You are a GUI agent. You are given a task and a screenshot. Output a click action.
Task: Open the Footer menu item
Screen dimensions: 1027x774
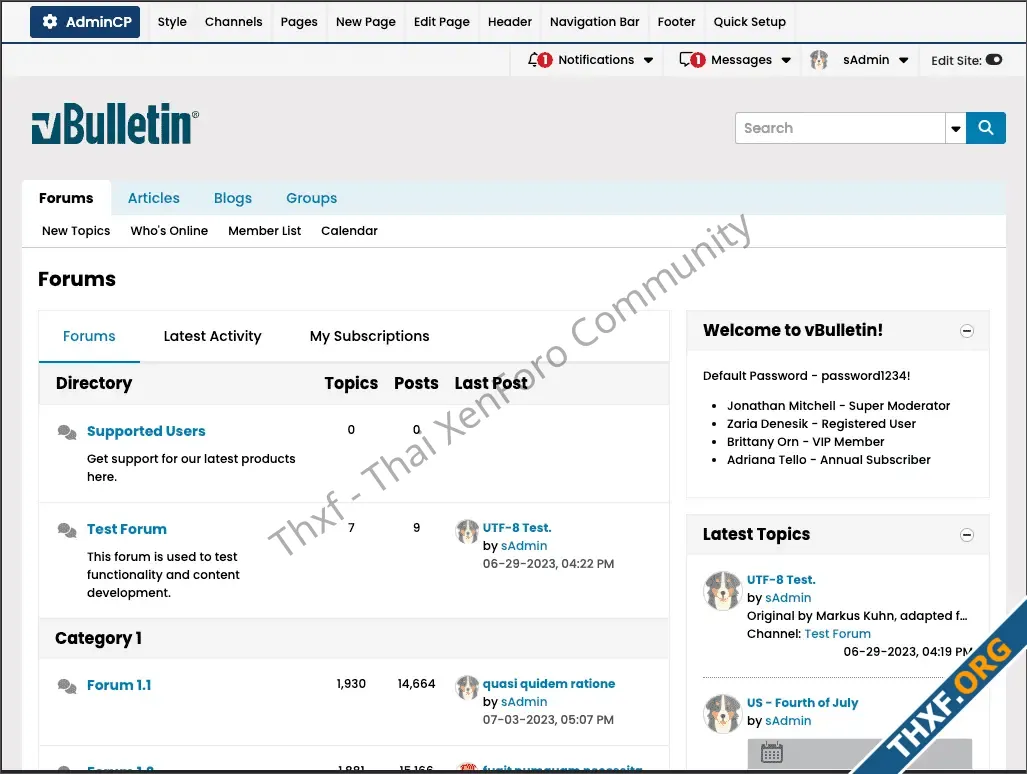pos(676,22)
